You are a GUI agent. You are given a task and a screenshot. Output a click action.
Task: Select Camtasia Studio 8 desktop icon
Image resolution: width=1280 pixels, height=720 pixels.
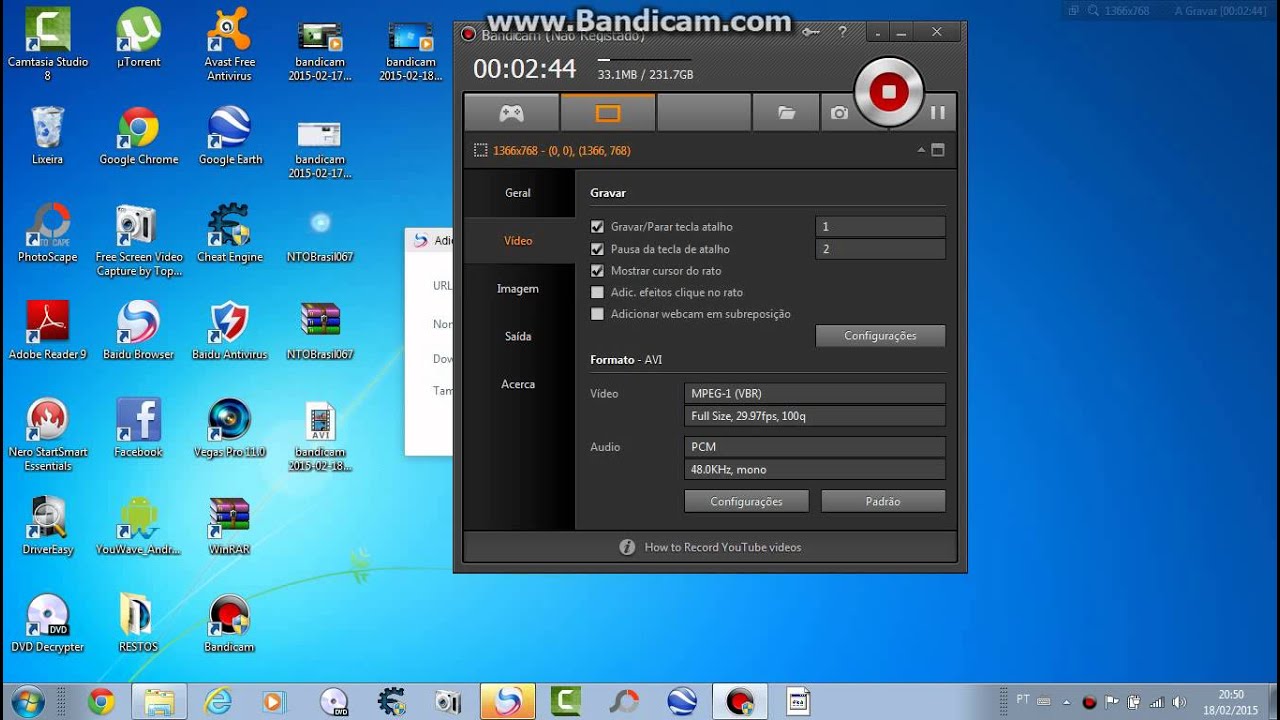point(47,45)
